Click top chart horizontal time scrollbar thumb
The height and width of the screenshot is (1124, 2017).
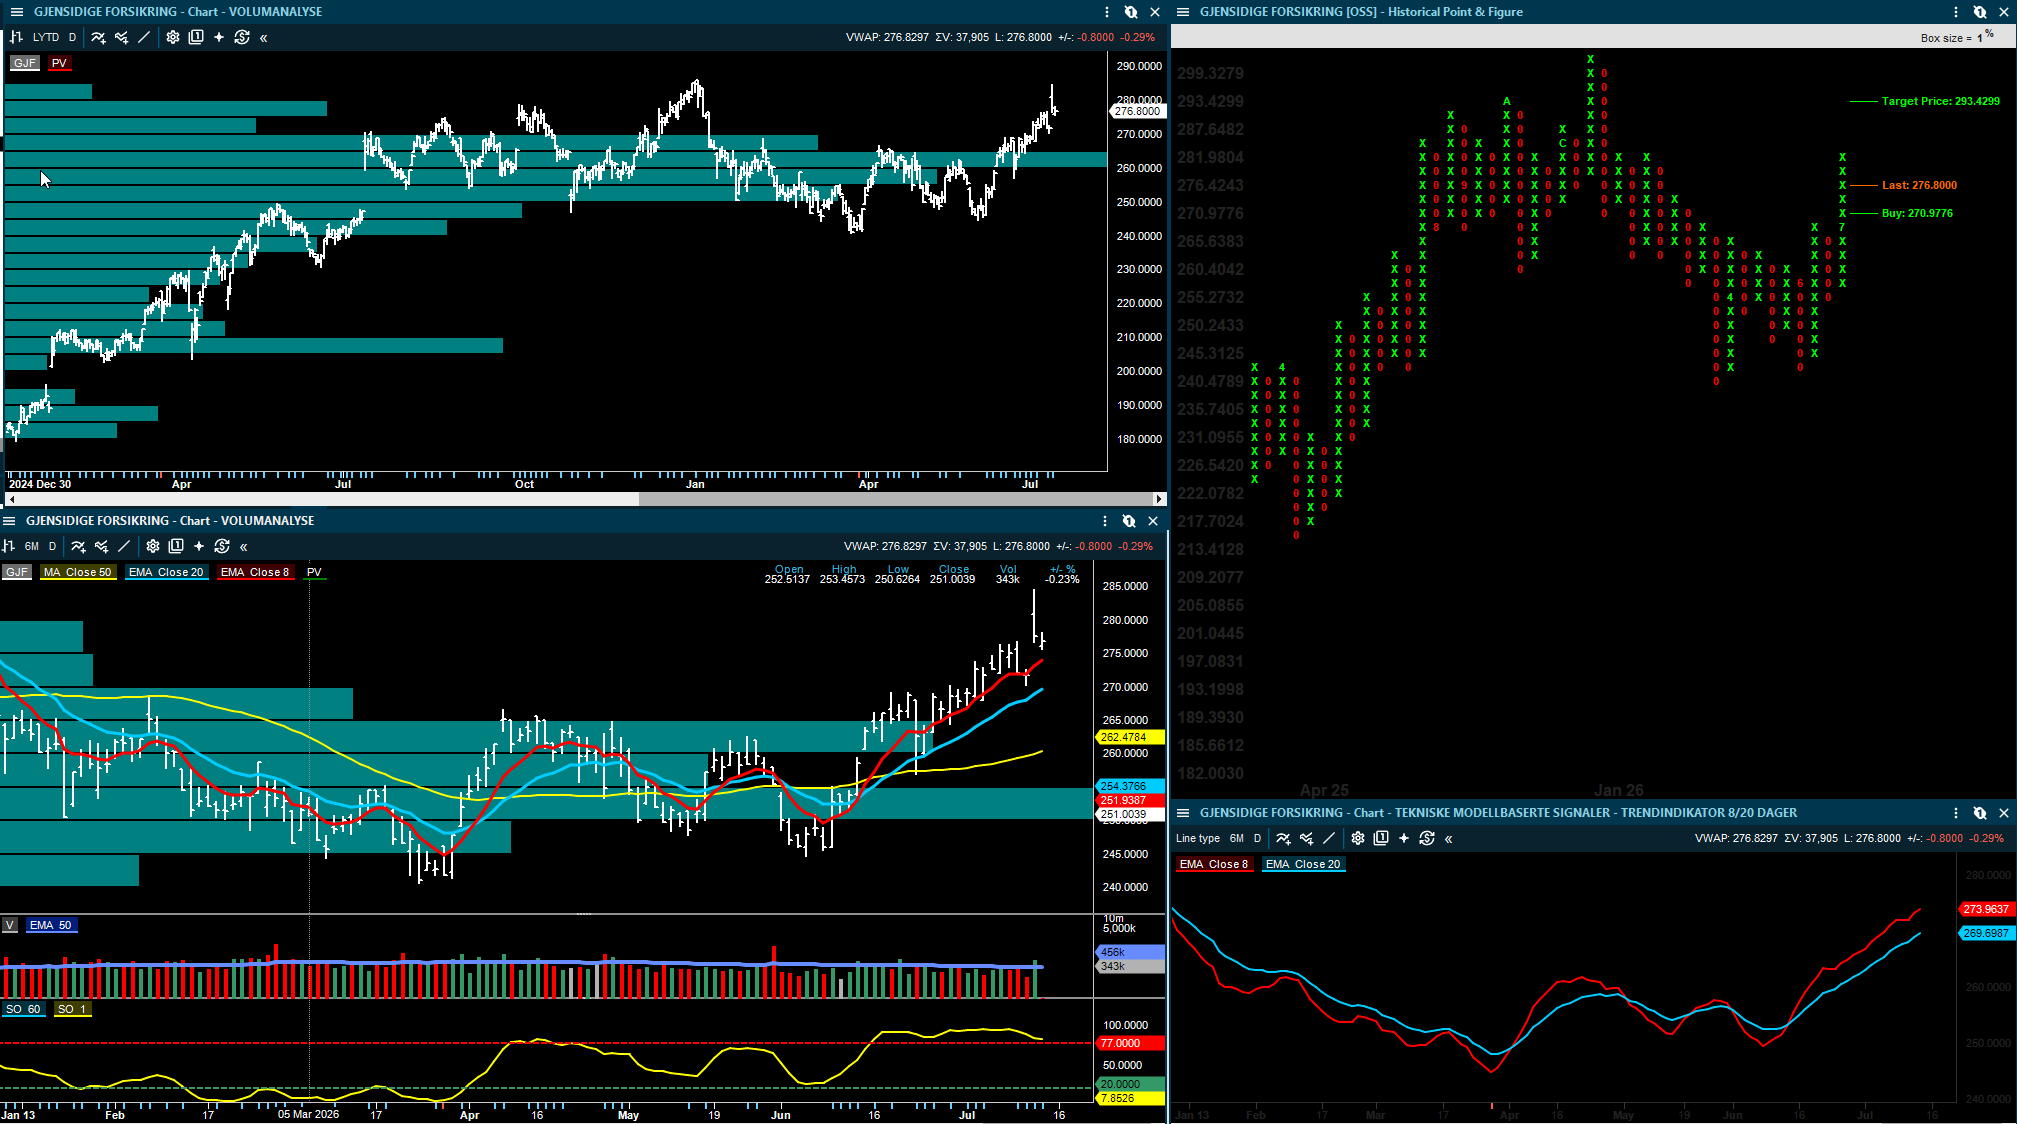pos(895,498)
